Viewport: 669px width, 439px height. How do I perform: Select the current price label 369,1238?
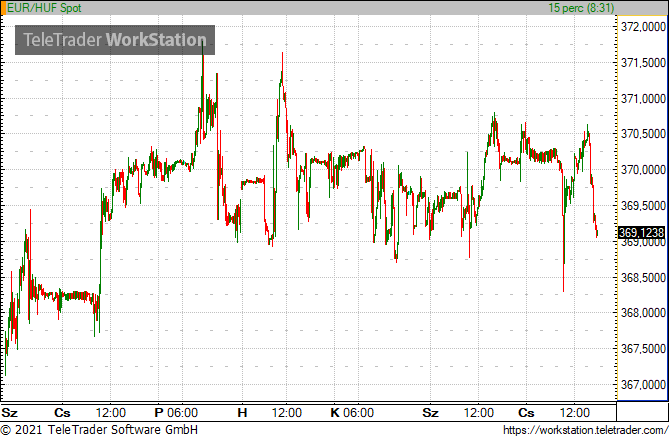(x=641, y=233)
